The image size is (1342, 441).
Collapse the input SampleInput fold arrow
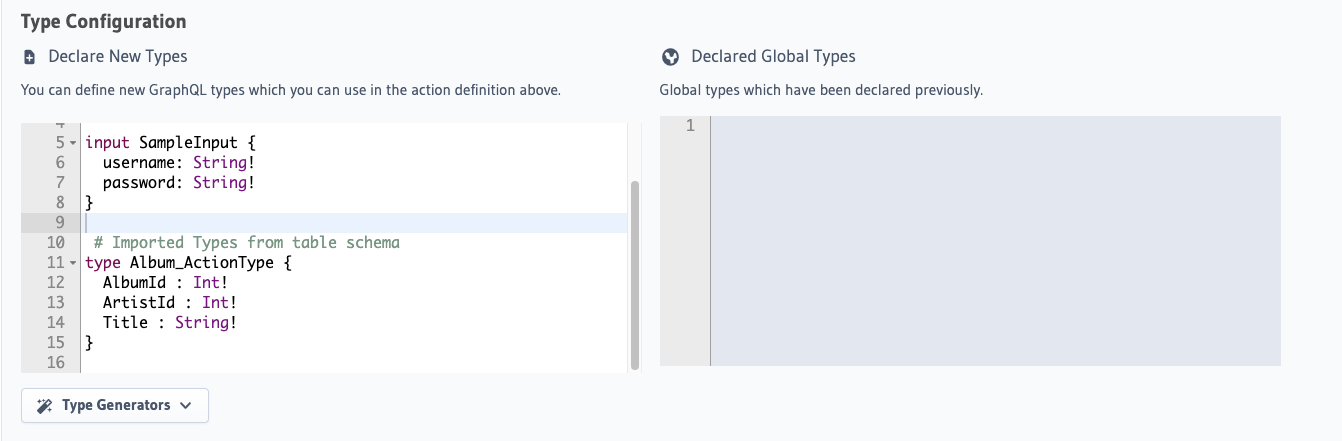tap(73, 143)
